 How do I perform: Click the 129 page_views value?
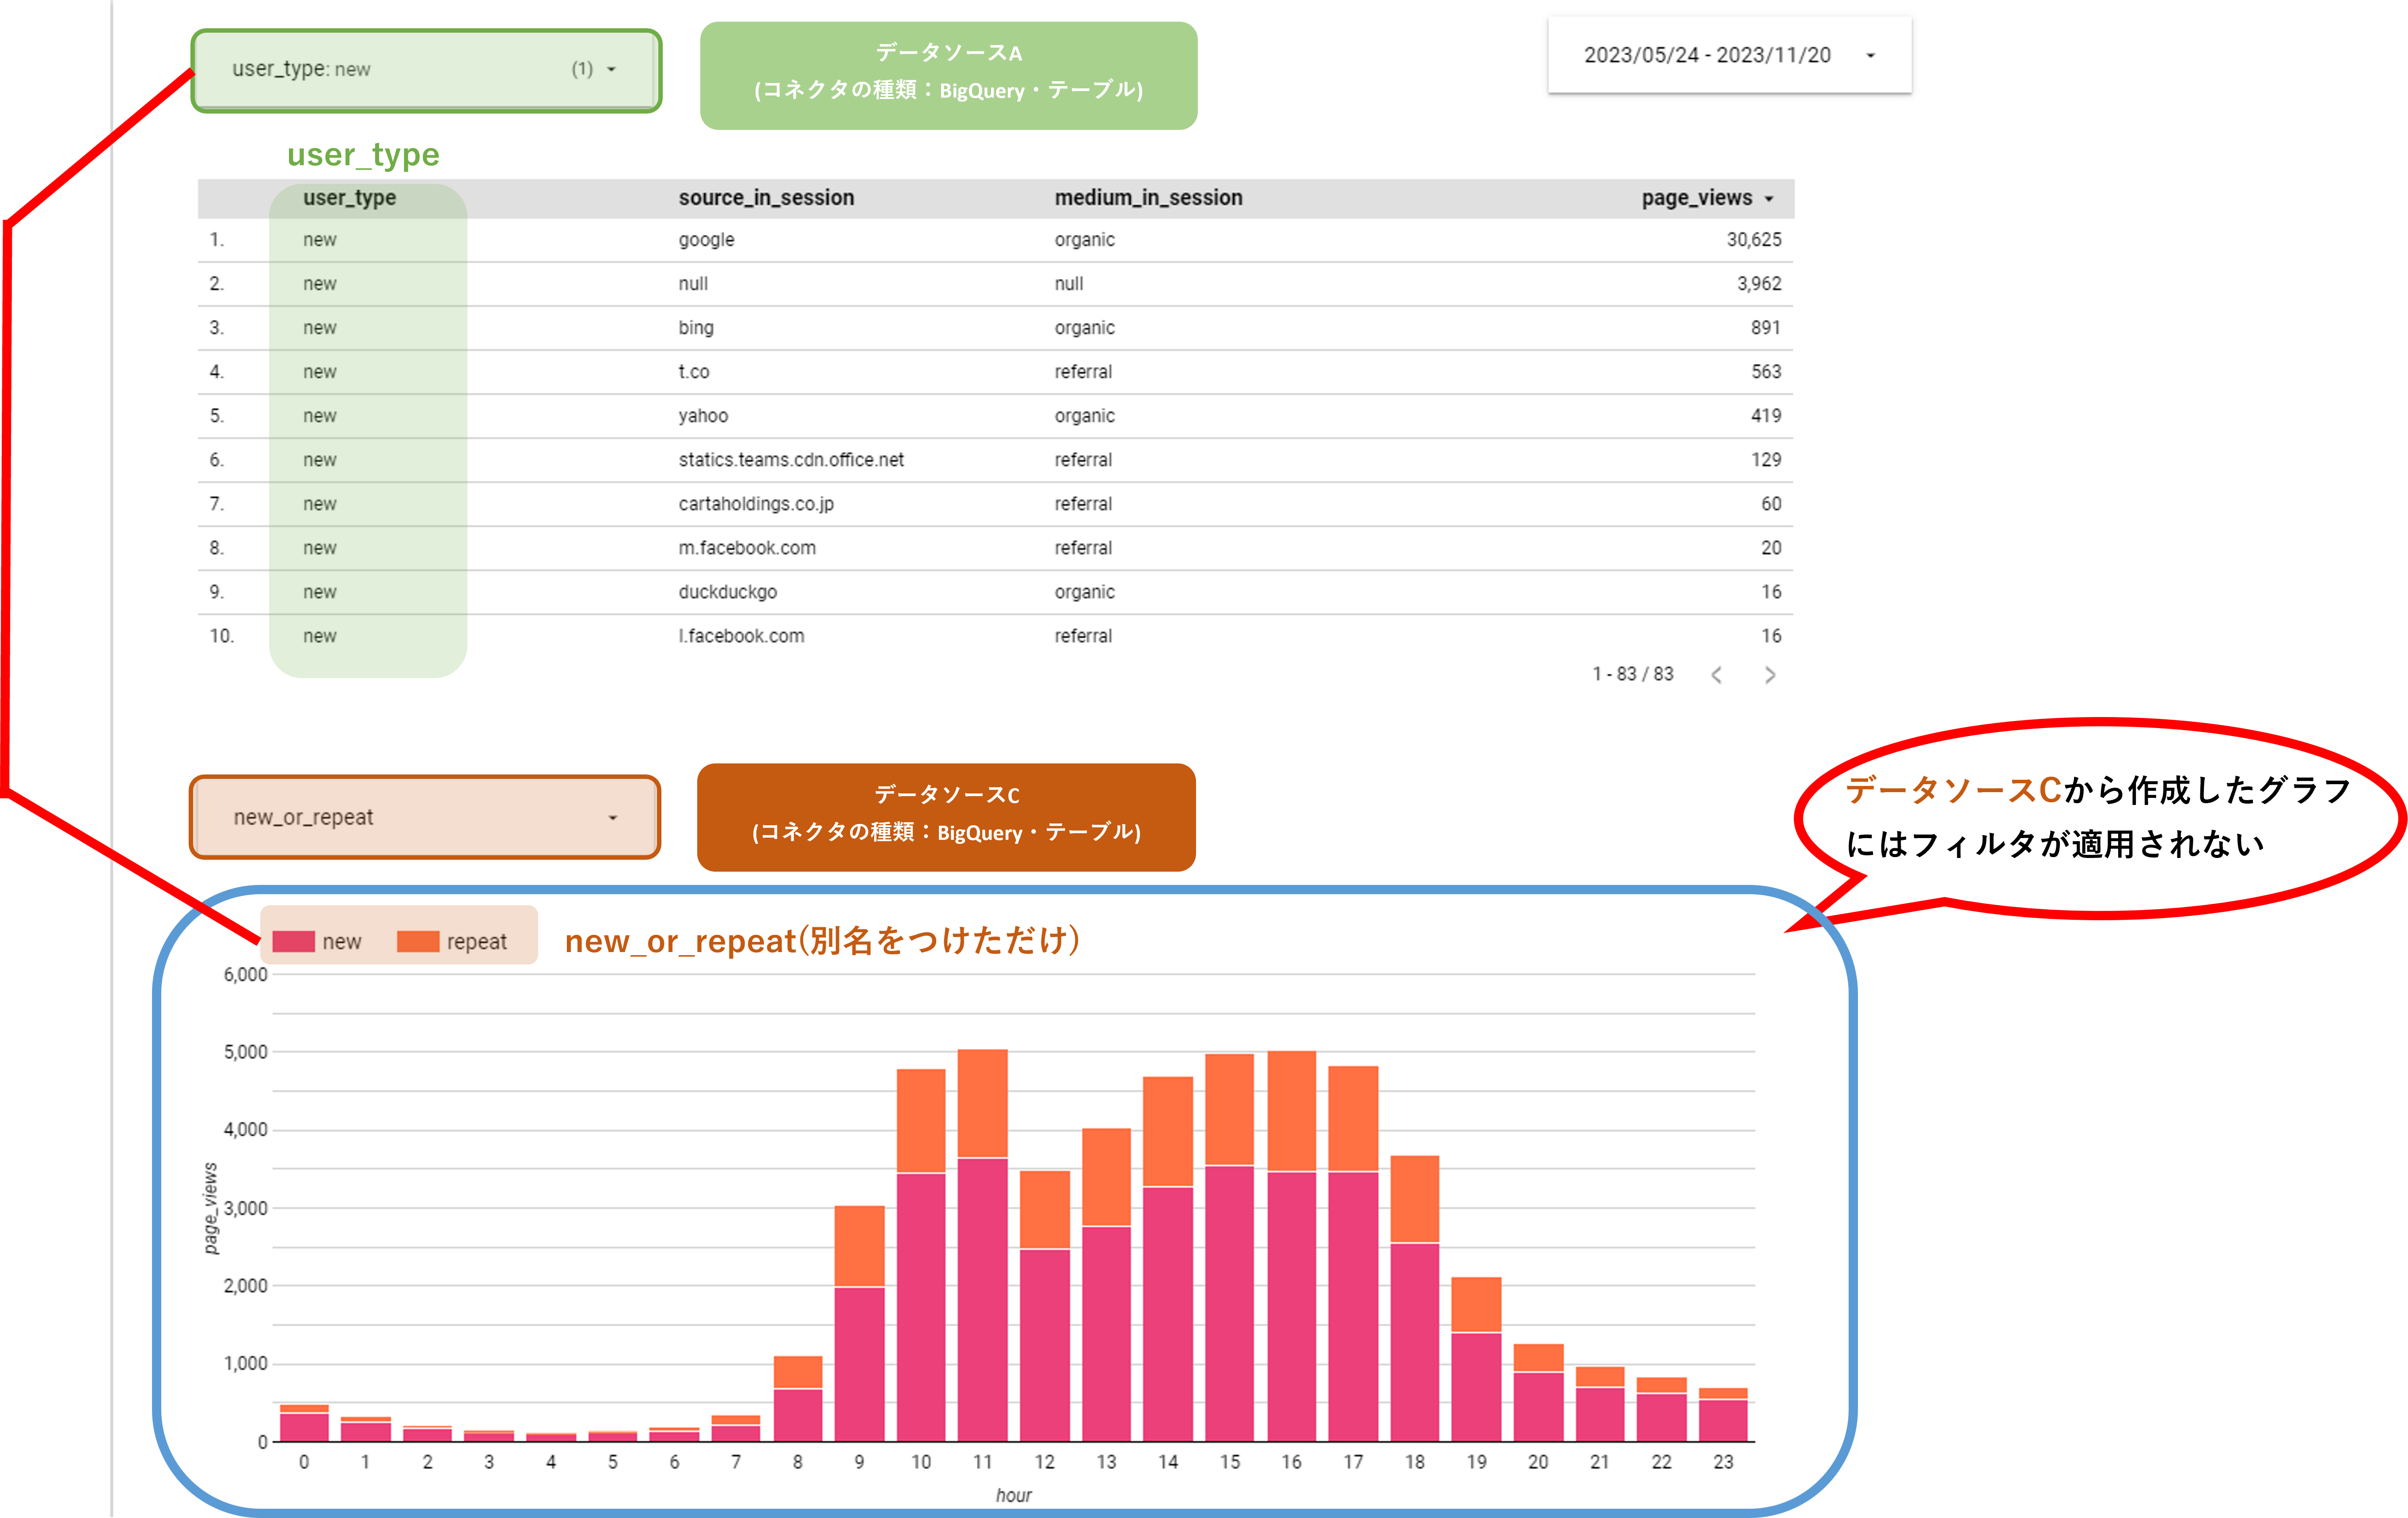click(1766, 460)
